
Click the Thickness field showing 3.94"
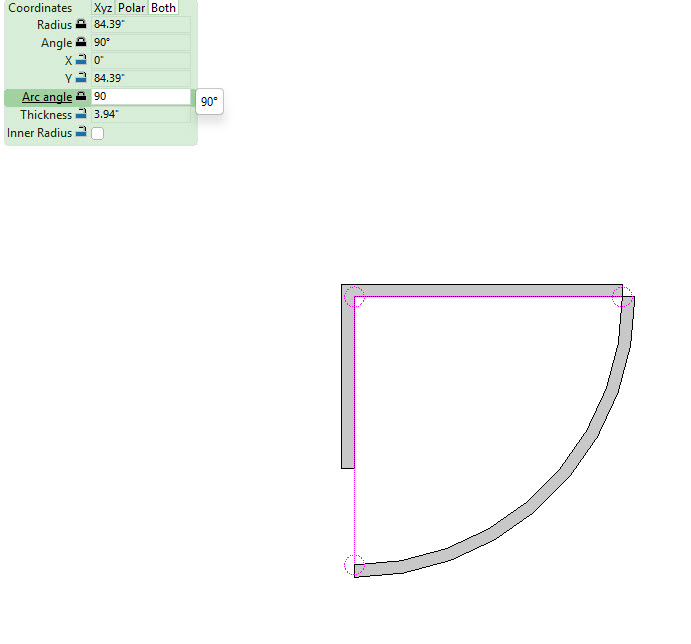pos(141,115)
